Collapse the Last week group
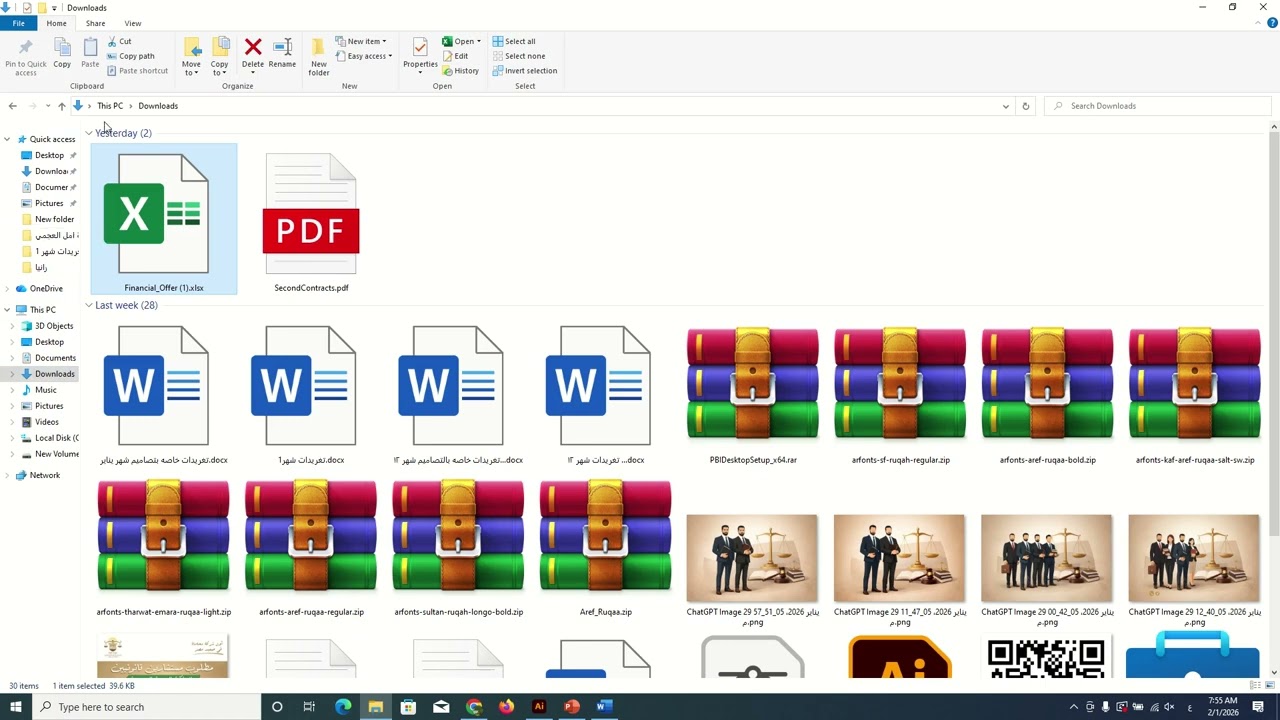 [88, 305]
